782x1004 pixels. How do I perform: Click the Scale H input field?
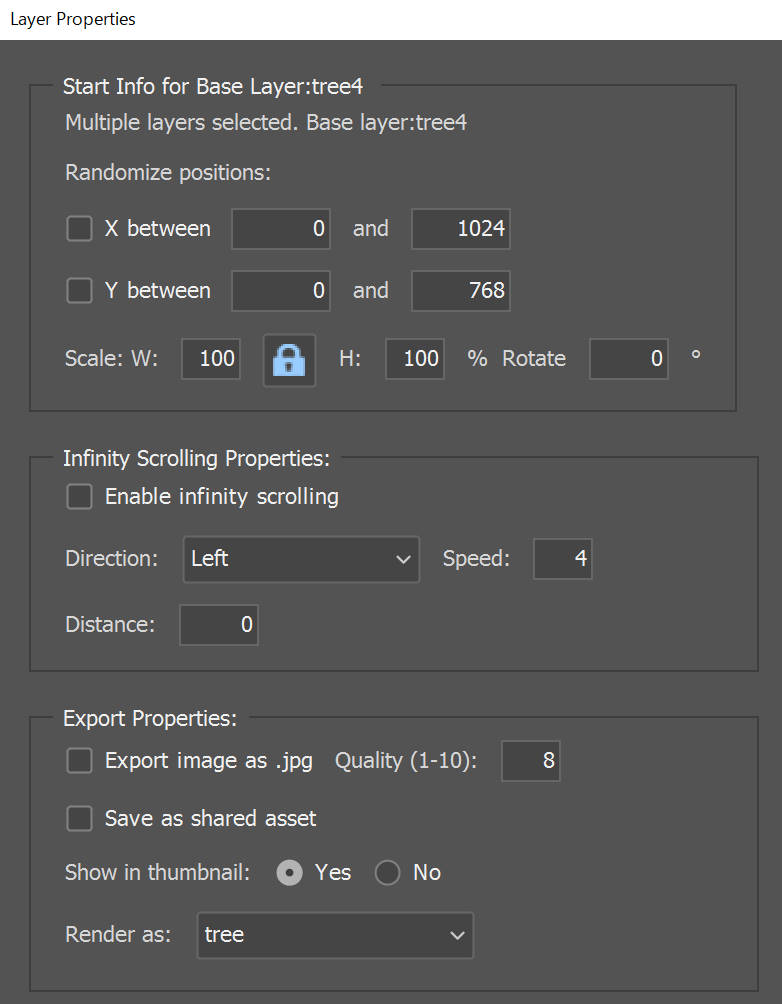tap(415, 359)
